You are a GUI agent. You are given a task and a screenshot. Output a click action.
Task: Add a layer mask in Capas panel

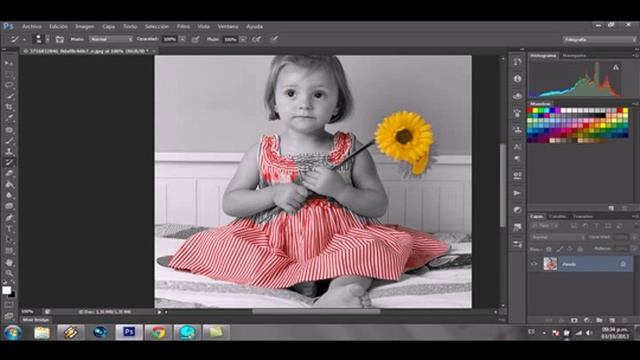tap(574, 320)
